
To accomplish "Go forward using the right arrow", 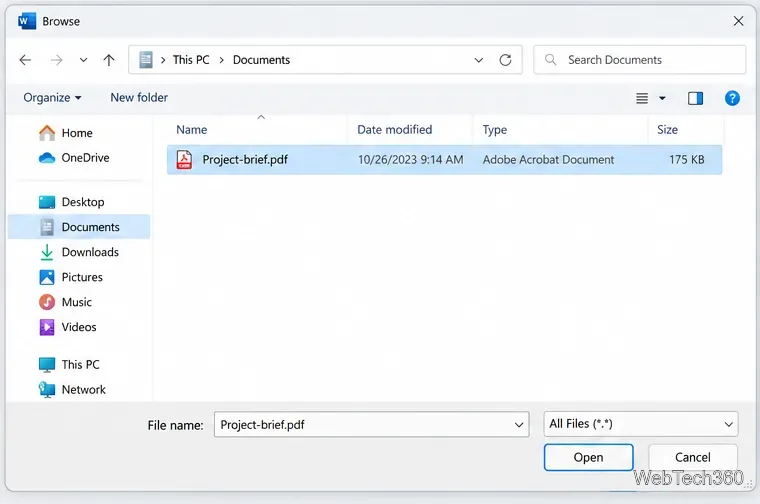I will click(x=57, y=60).
